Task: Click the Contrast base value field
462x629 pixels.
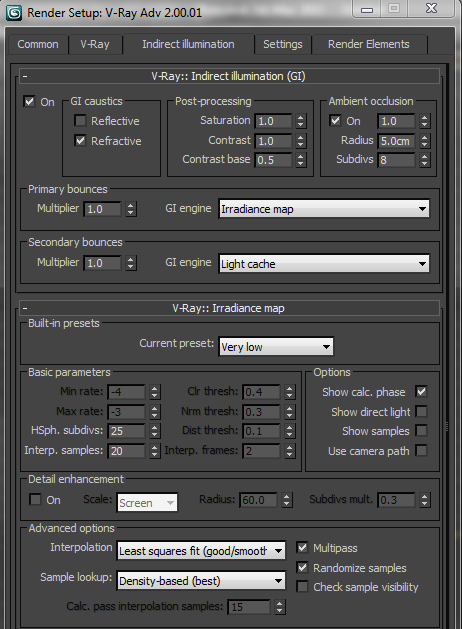Action: [274, 160]
